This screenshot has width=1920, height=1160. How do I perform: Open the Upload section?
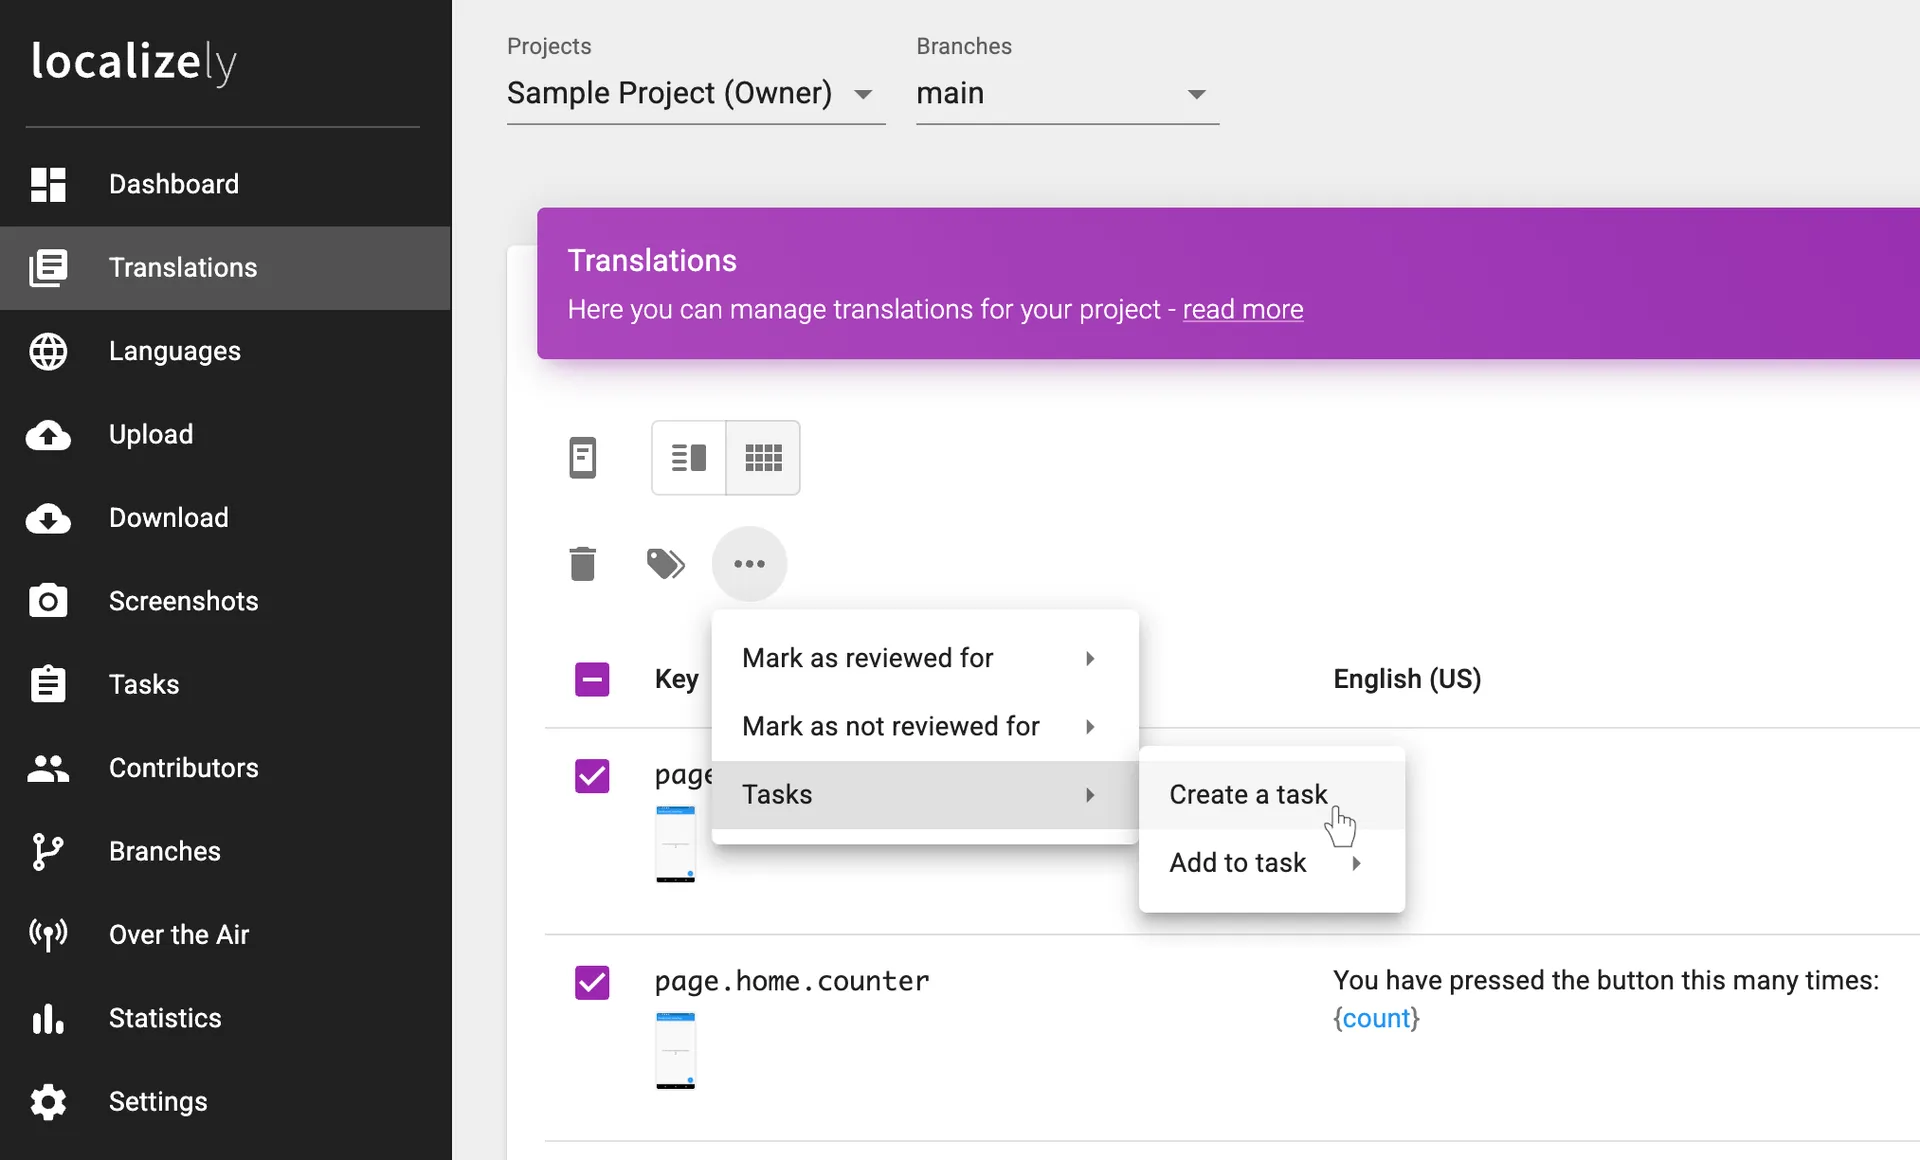150,434
